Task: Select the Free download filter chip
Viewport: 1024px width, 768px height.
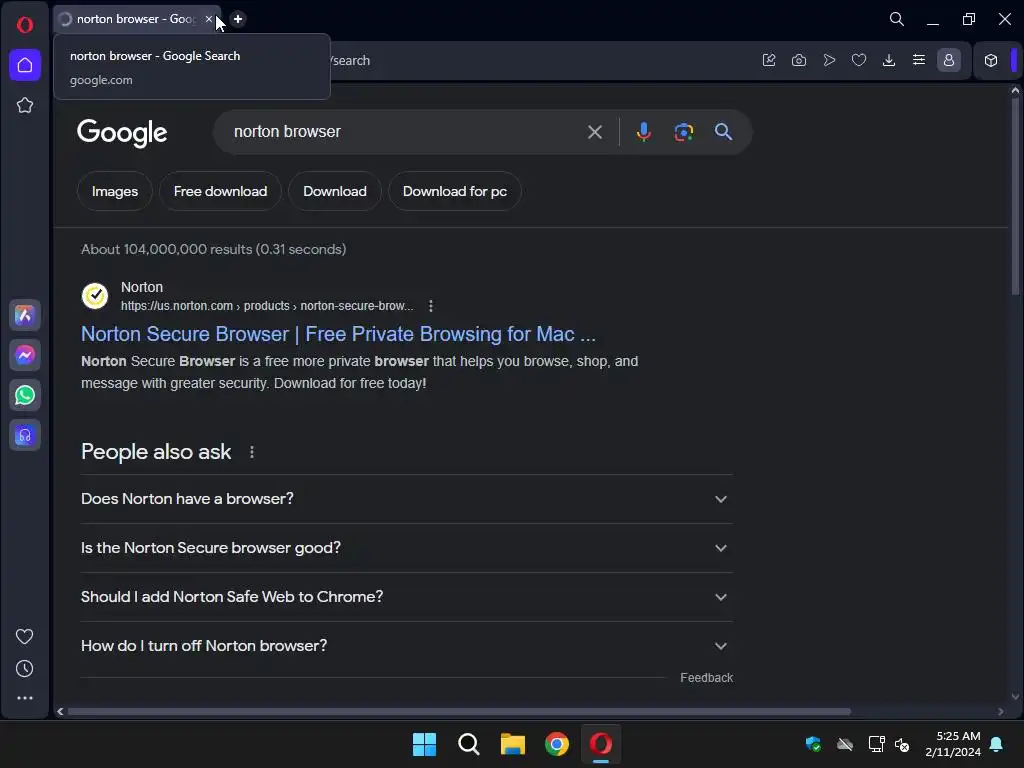Action: 220,191
